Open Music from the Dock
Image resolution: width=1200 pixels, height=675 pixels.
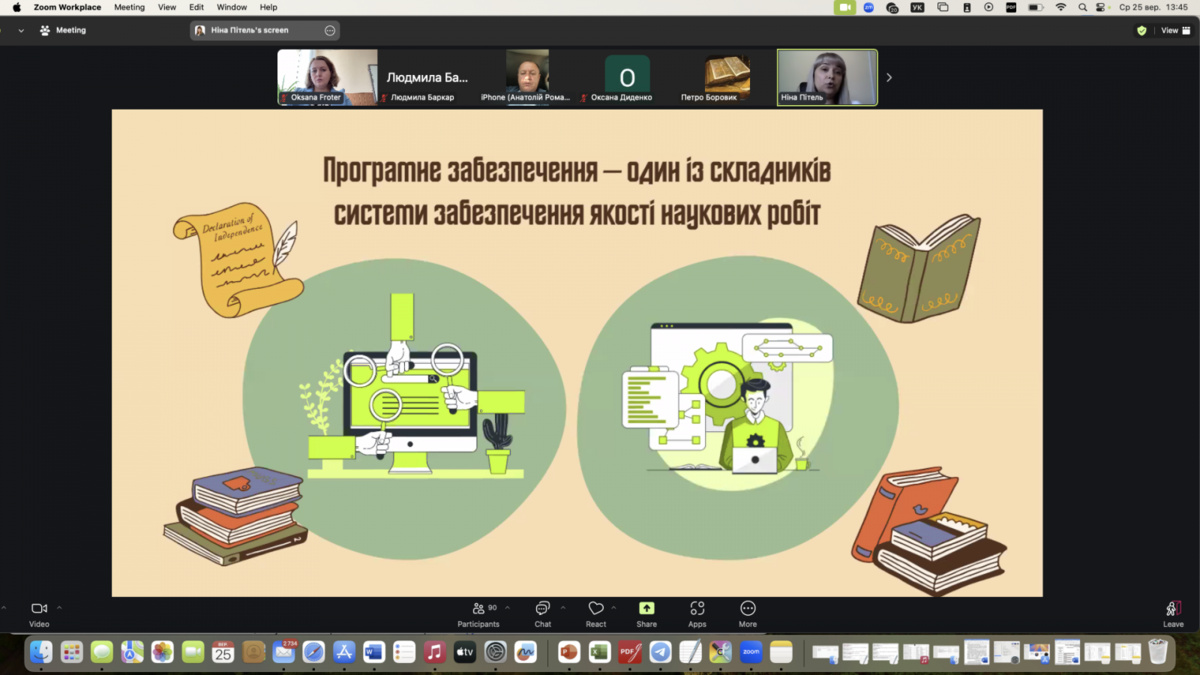tap(434, 652)
